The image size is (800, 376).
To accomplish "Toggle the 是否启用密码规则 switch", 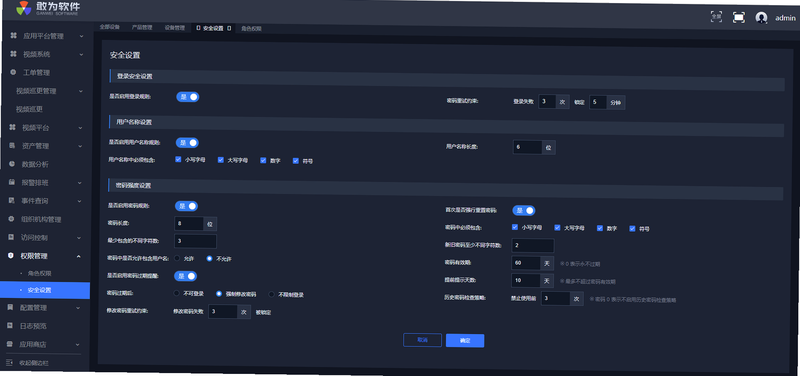I will (x=186, y=206).
